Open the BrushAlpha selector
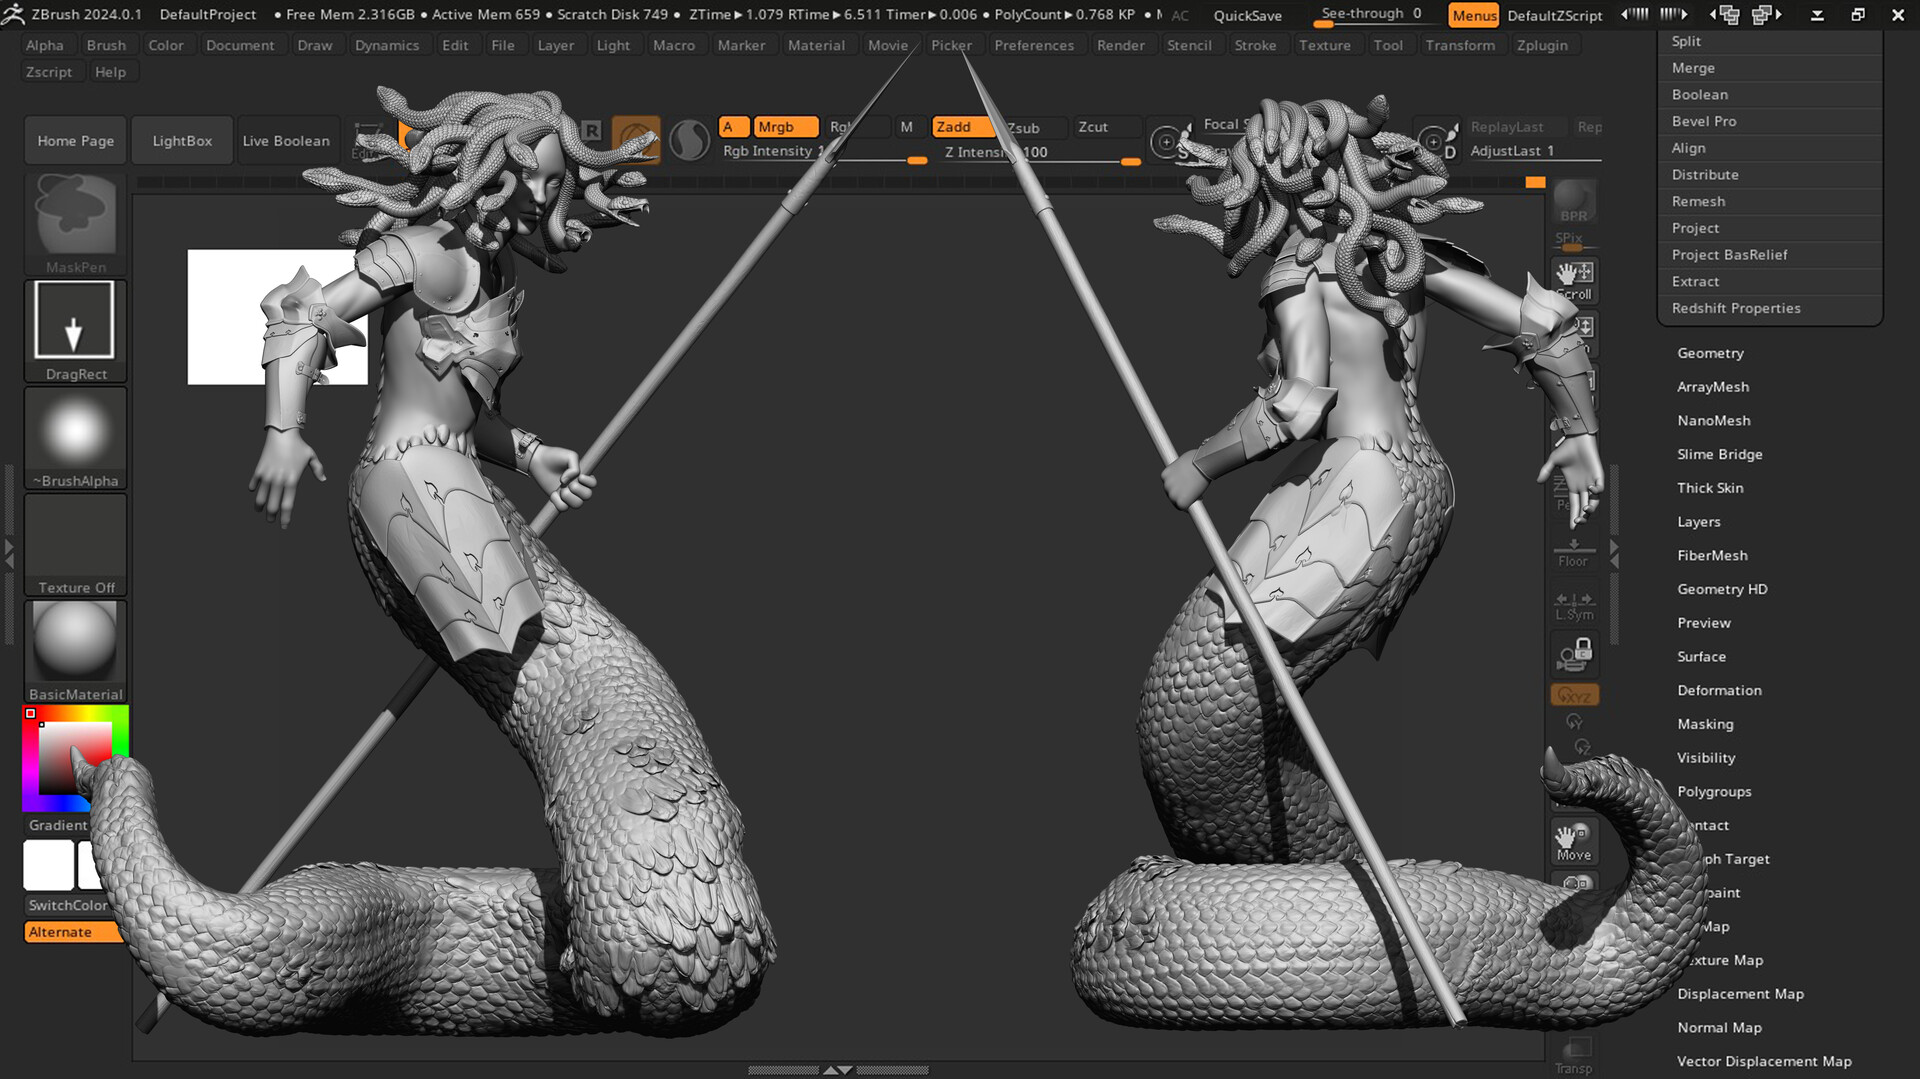The width and height of the screenshot is (1920, 1079). coord(76,437)
